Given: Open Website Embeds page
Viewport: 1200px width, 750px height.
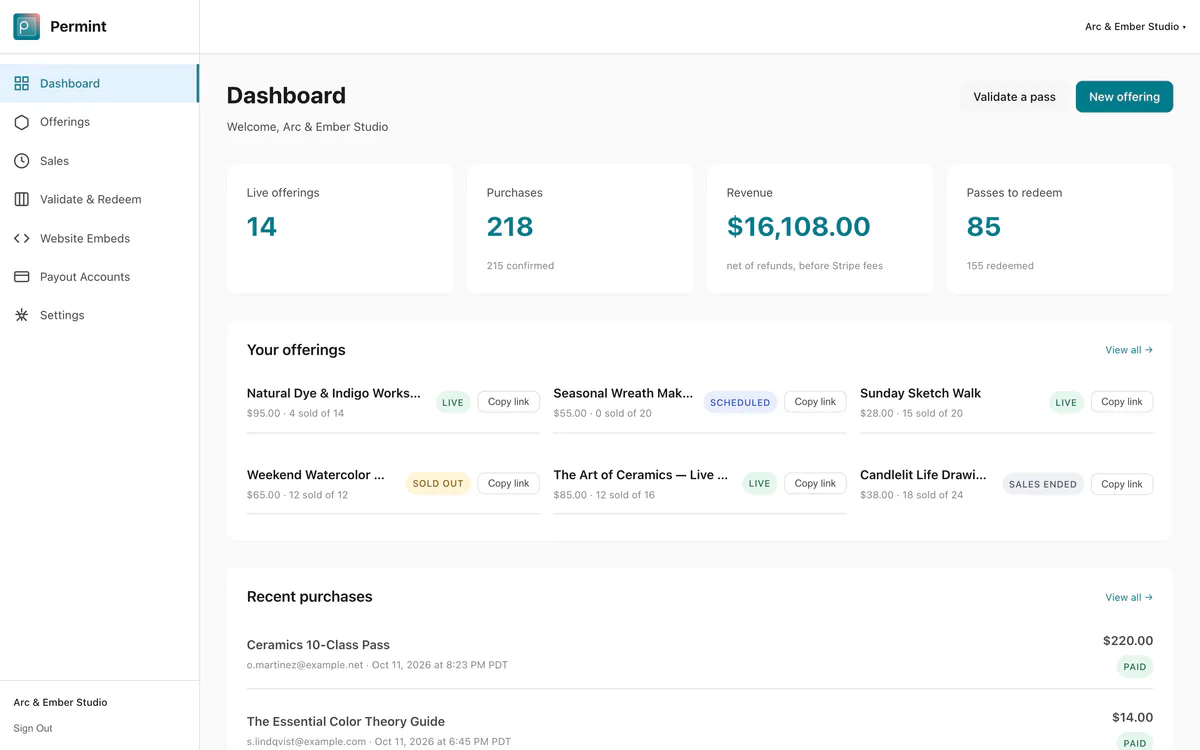Looking at the screenshot, I should click(x=99, y=238).
